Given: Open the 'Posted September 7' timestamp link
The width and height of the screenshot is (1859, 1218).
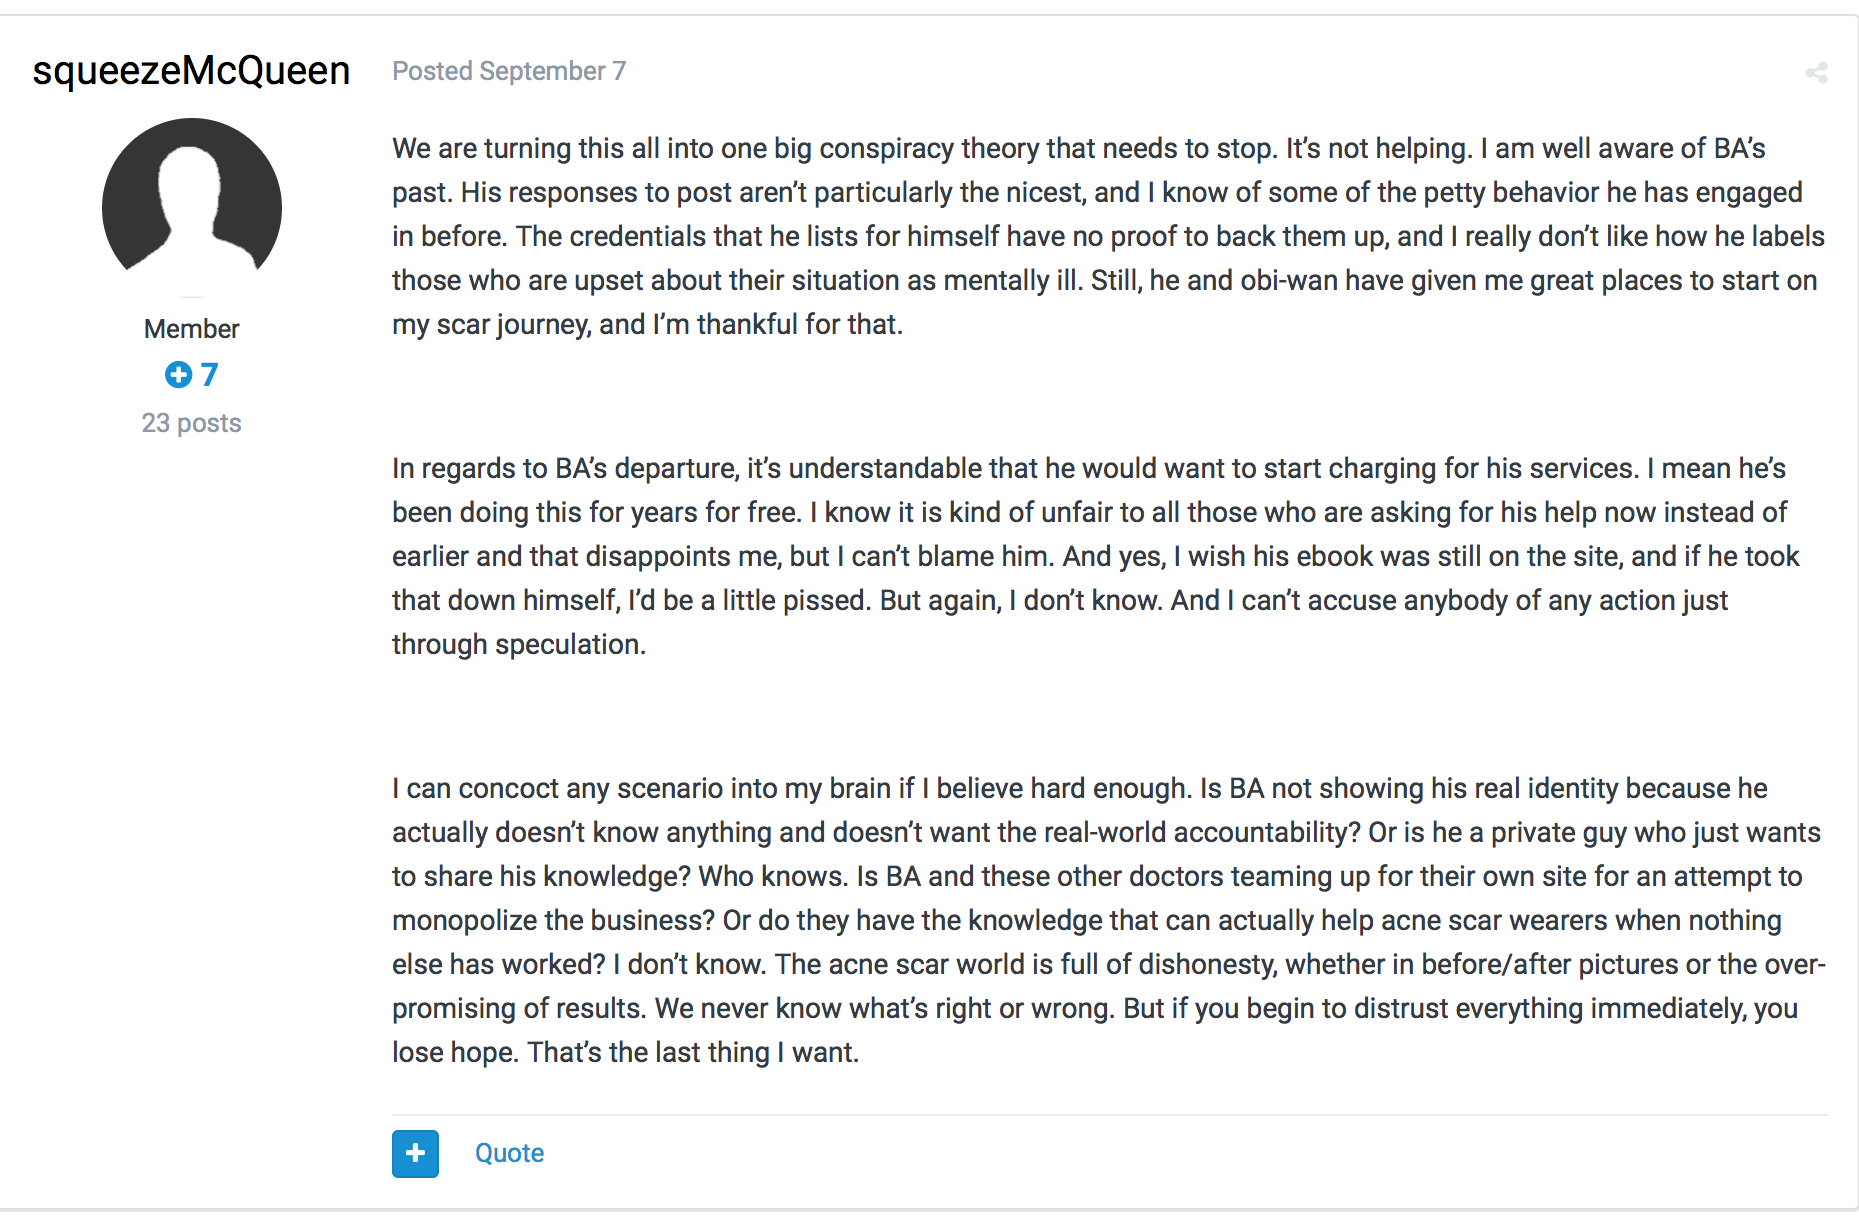Looking at the screenshot, I should [509, 71].
